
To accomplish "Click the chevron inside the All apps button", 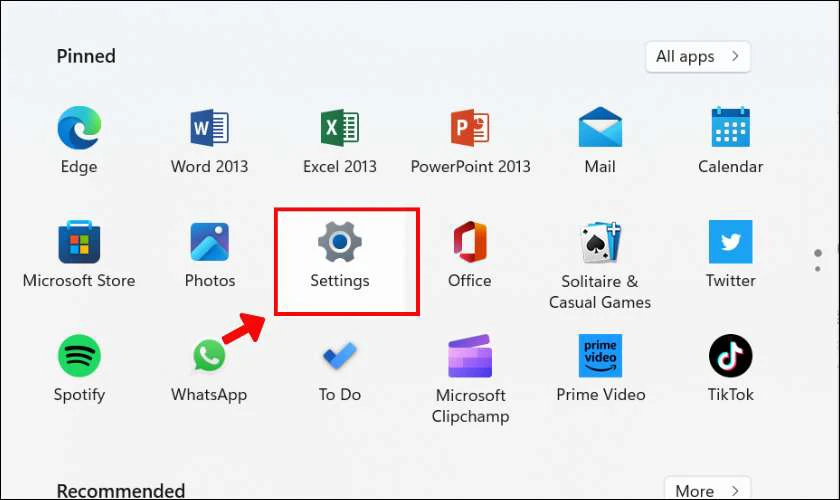I will click(736, 56).
